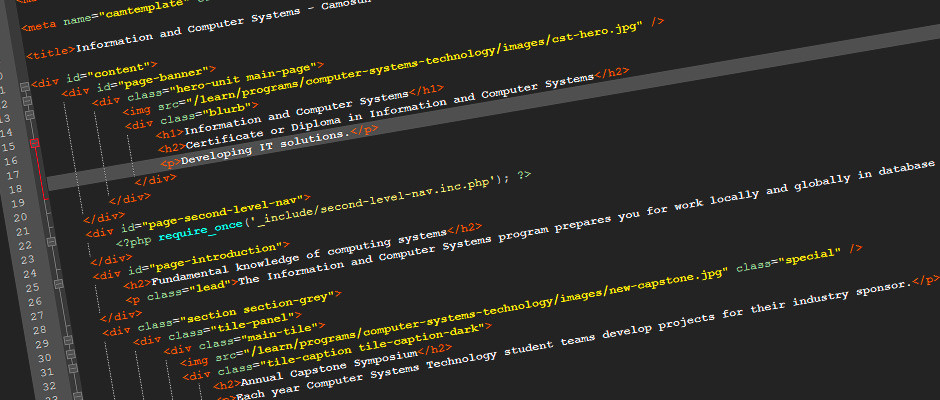Select line number 17 in the gutter
Image resolution: width=940 pixels, height=400 pixels.
13,175
